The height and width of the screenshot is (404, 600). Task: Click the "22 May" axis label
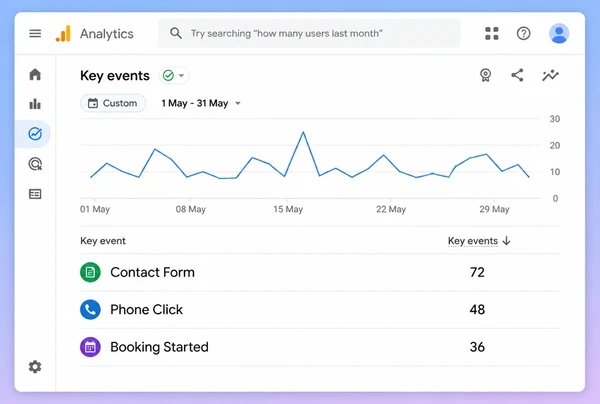tap(391, 209)
